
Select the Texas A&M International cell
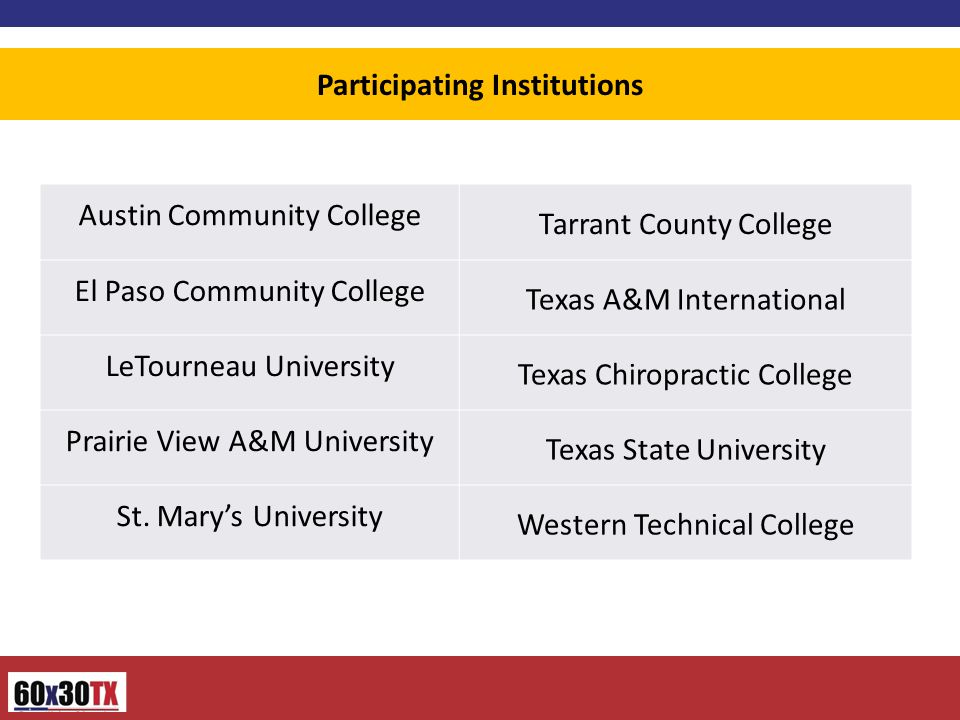coord(685,298)
